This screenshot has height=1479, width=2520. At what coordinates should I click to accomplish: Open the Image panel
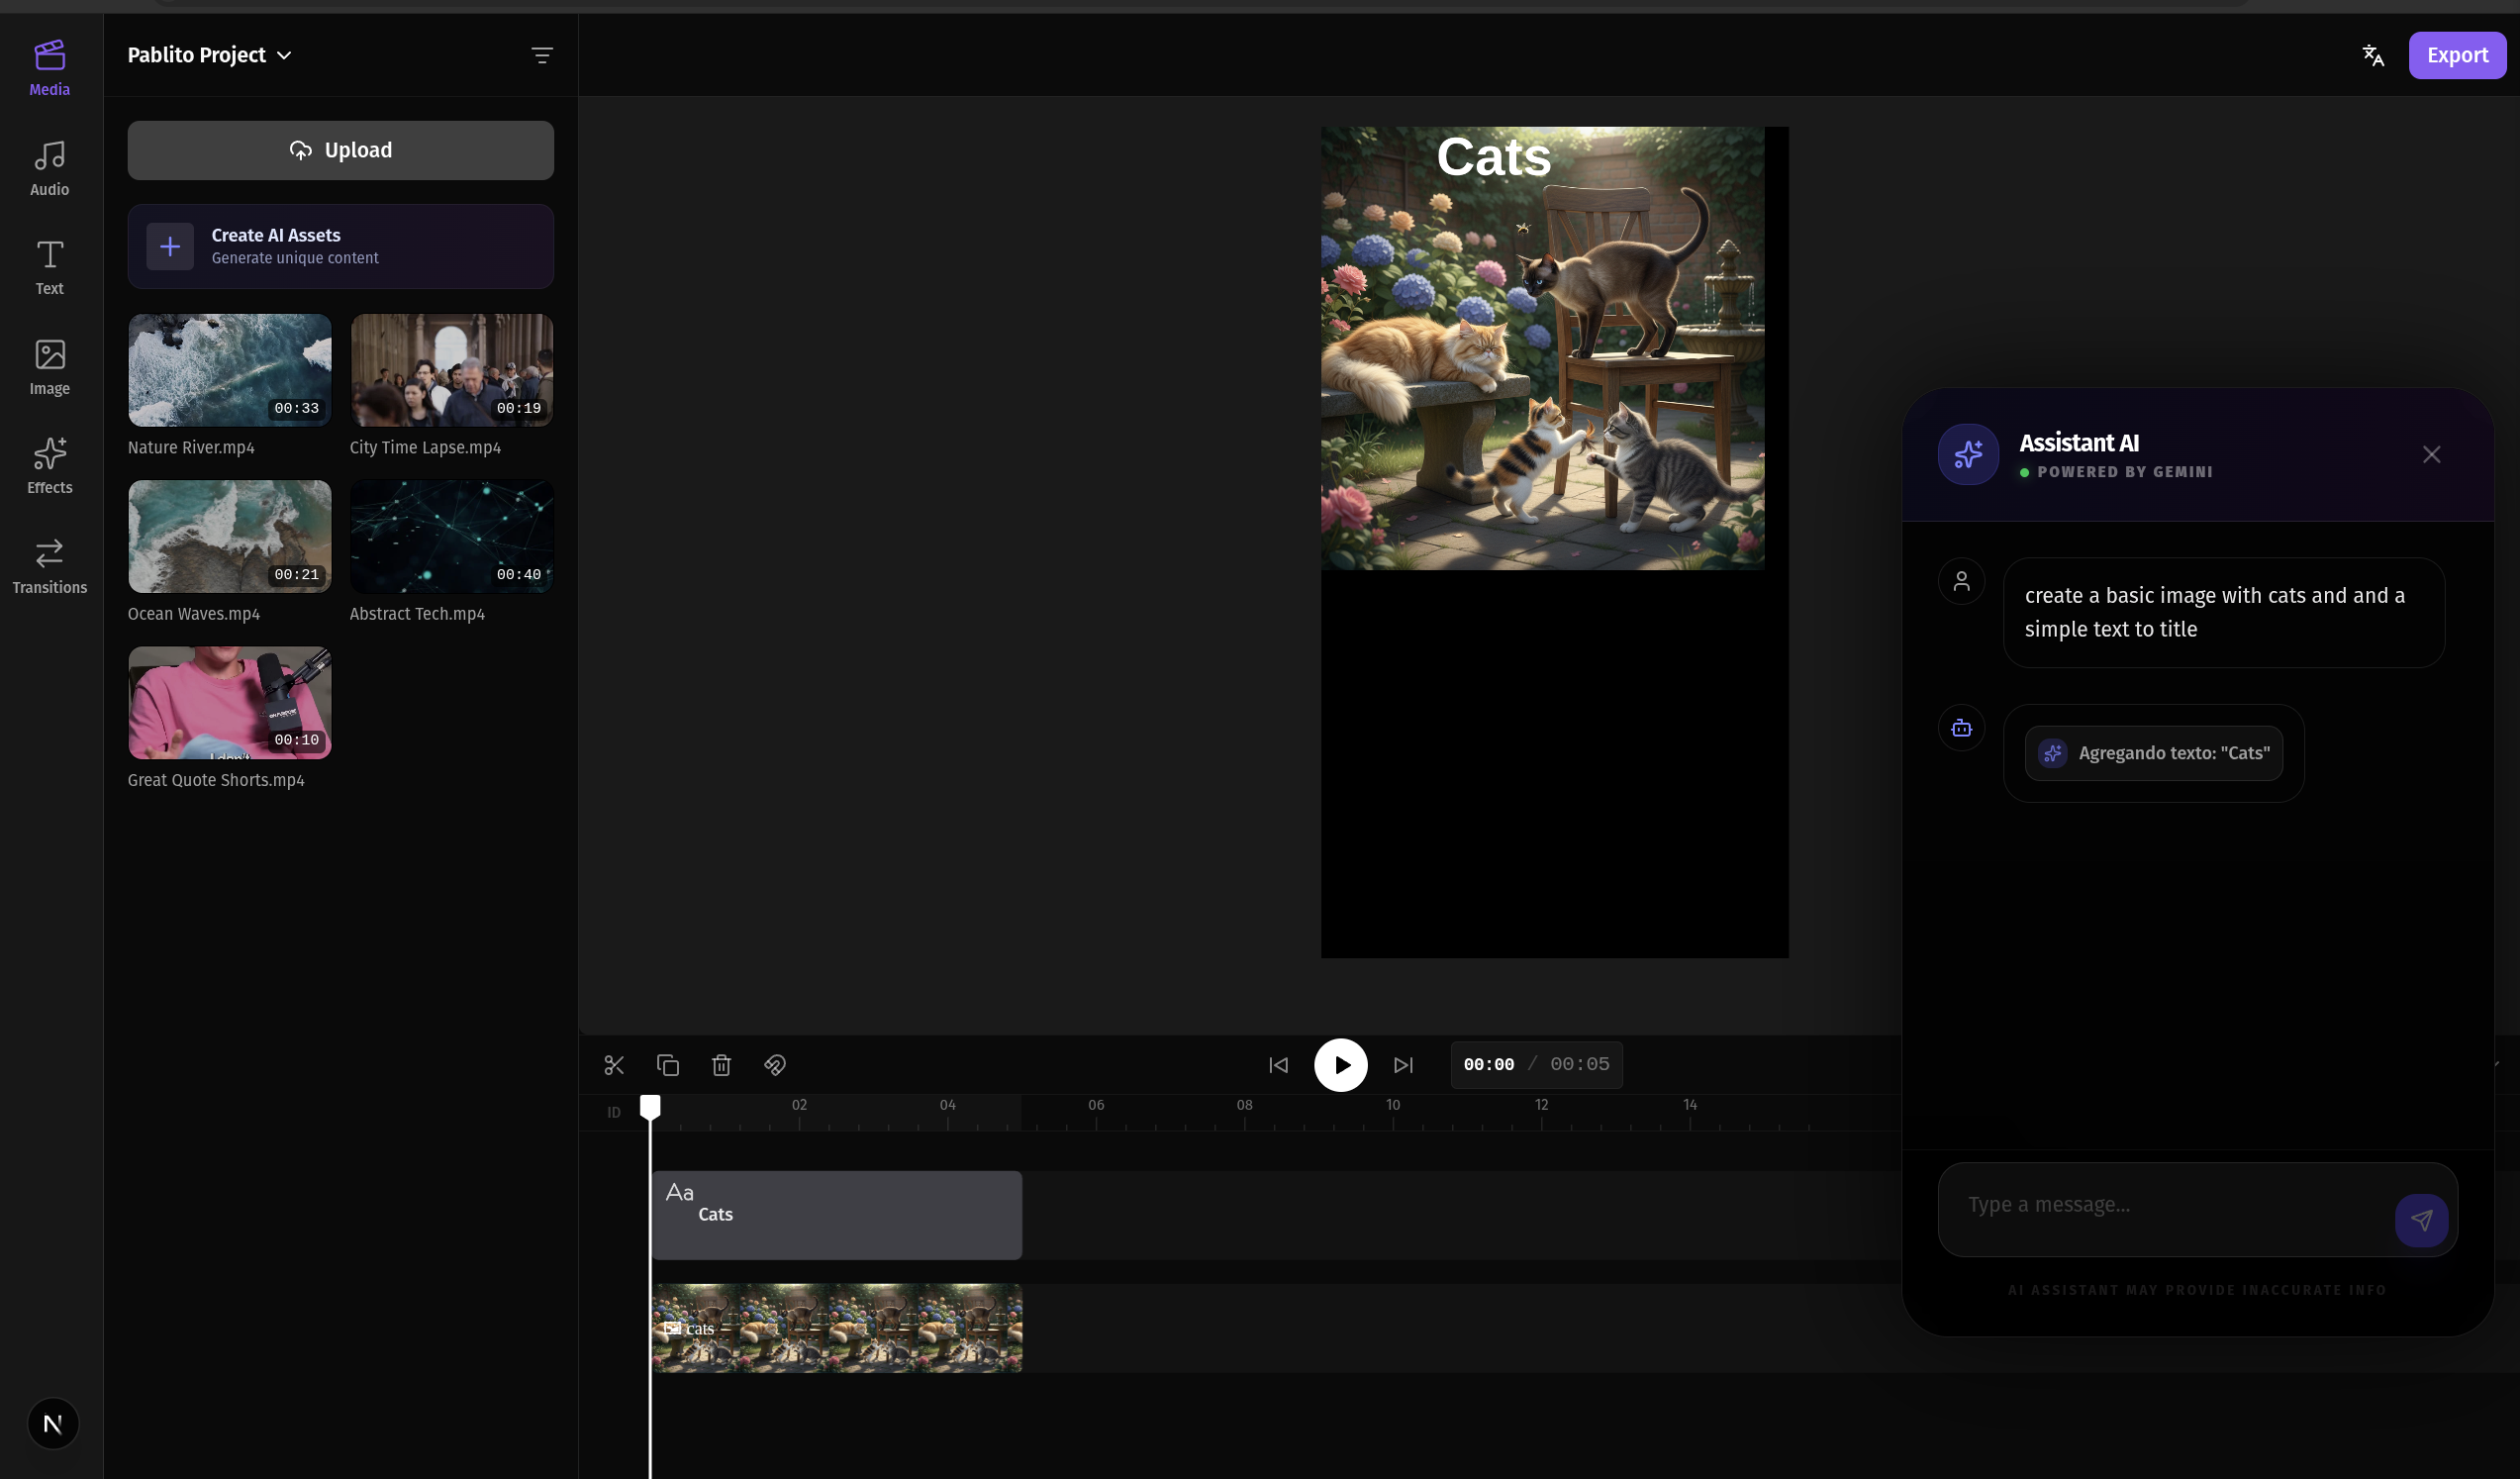[49, 366]
